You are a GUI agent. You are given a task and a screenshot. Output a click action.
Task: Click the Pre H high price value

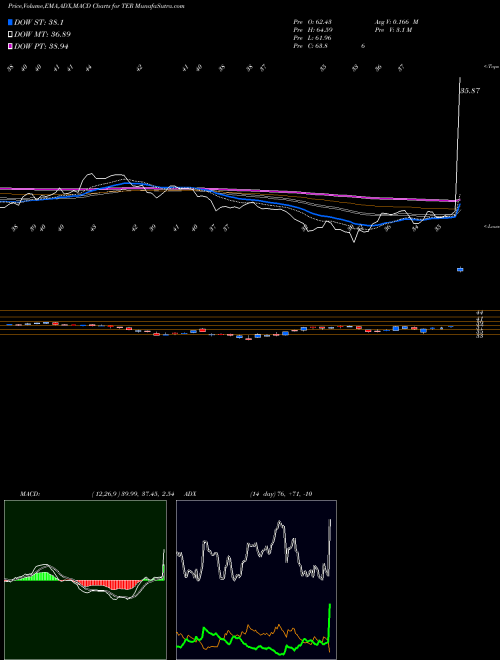(x=312, y=30)
